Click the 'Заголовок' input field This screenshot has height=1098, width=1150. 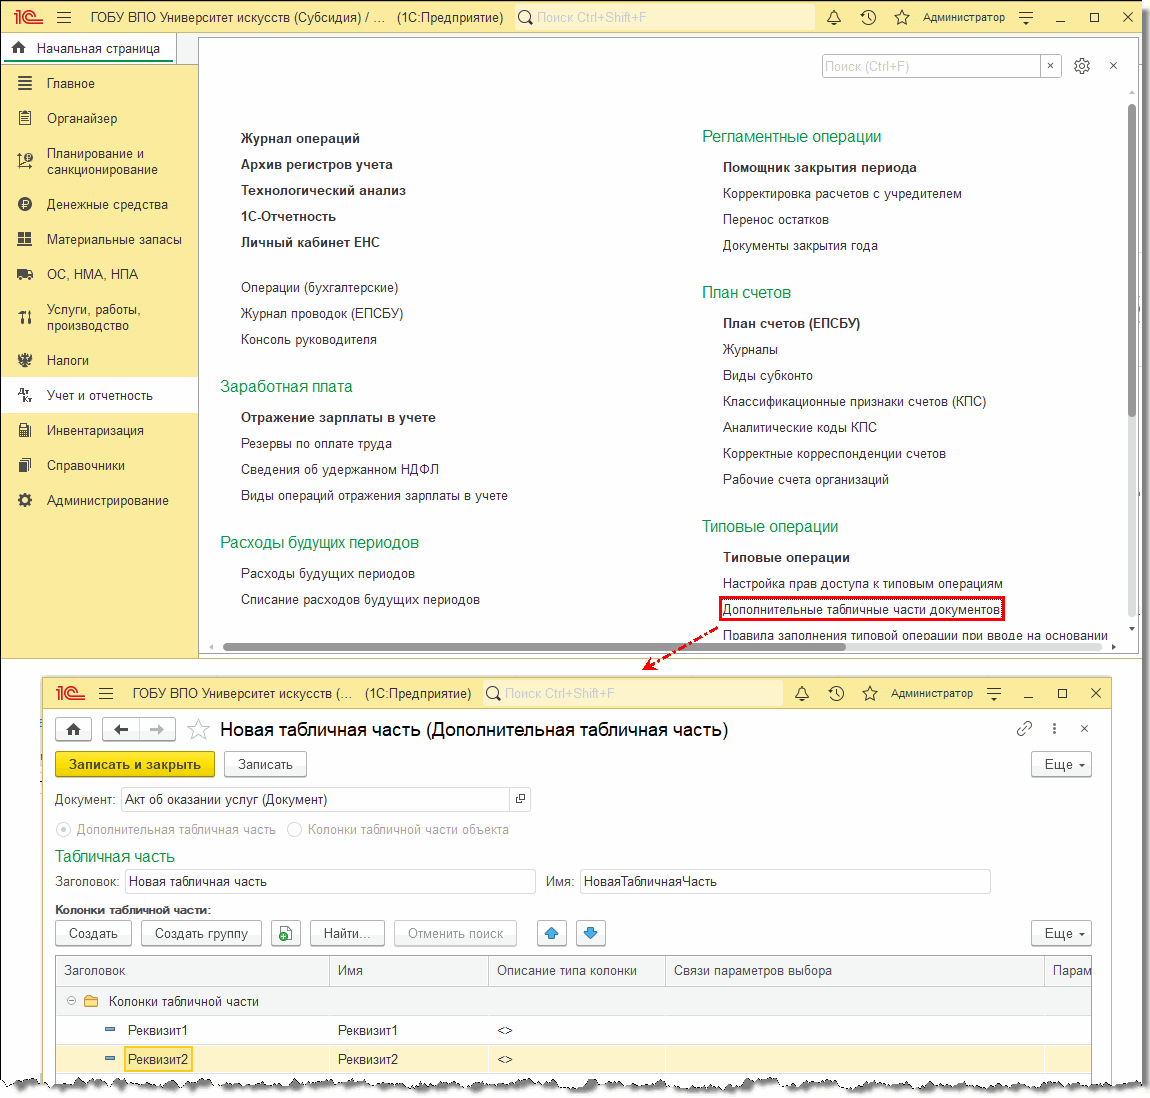click(x=330, y=881)
